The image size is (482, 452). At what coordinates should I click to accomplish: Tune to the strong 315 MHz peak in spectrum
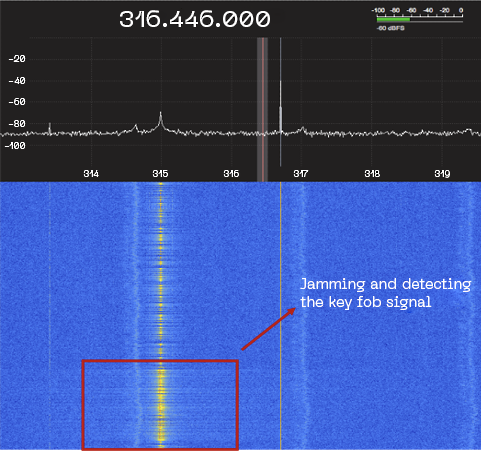161,121
